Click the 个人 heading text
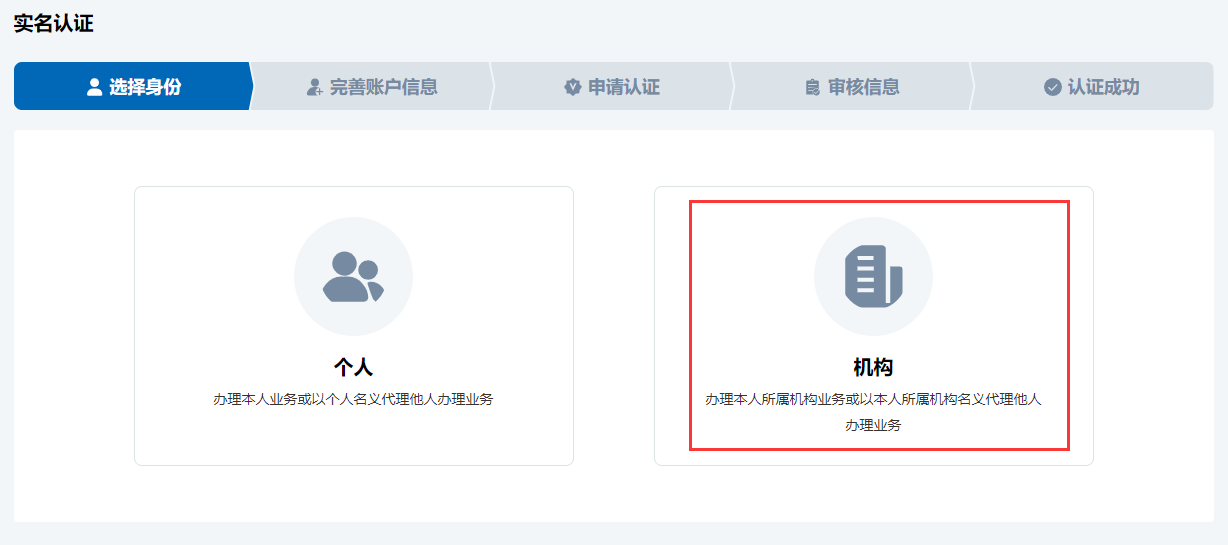 (x=353, y=367)
